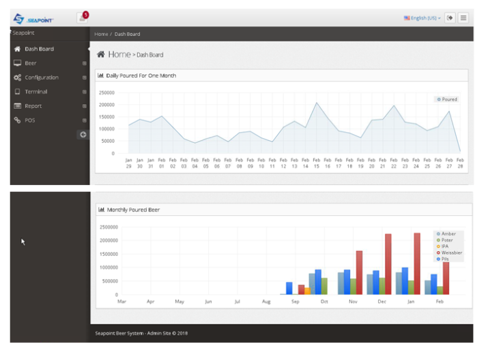Click the Home page title text
Screen dimensions: 488x360
(119, 54)
